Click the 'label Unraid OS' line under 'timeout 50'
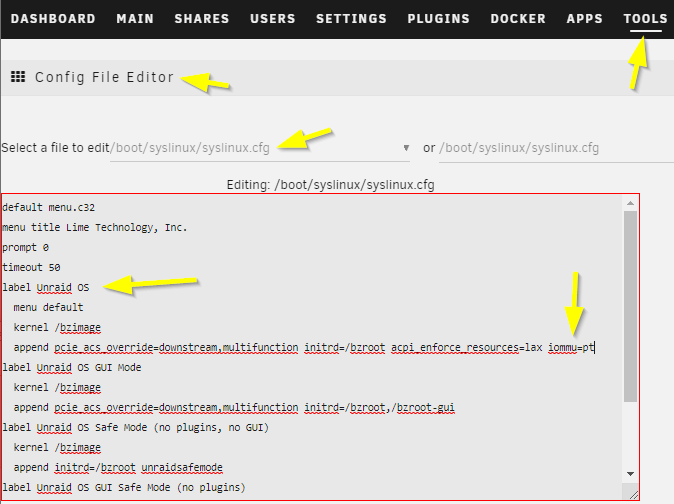674x504 pixels. (x=46, y=287)
